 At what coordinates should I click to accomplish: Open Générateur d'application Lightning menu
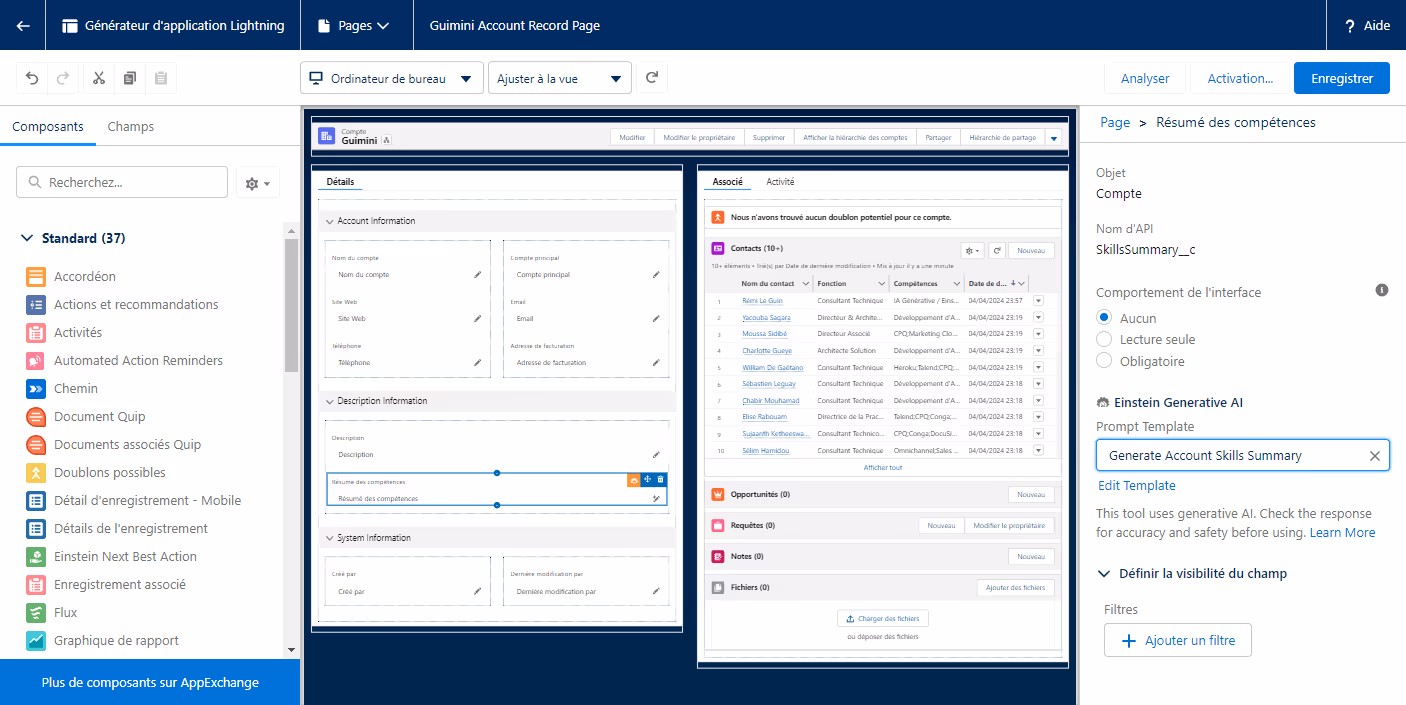pos(173,26)
